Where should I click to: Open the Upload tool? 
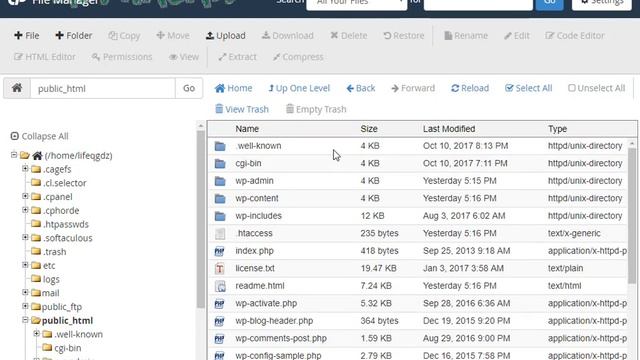(x=226, y=36)
